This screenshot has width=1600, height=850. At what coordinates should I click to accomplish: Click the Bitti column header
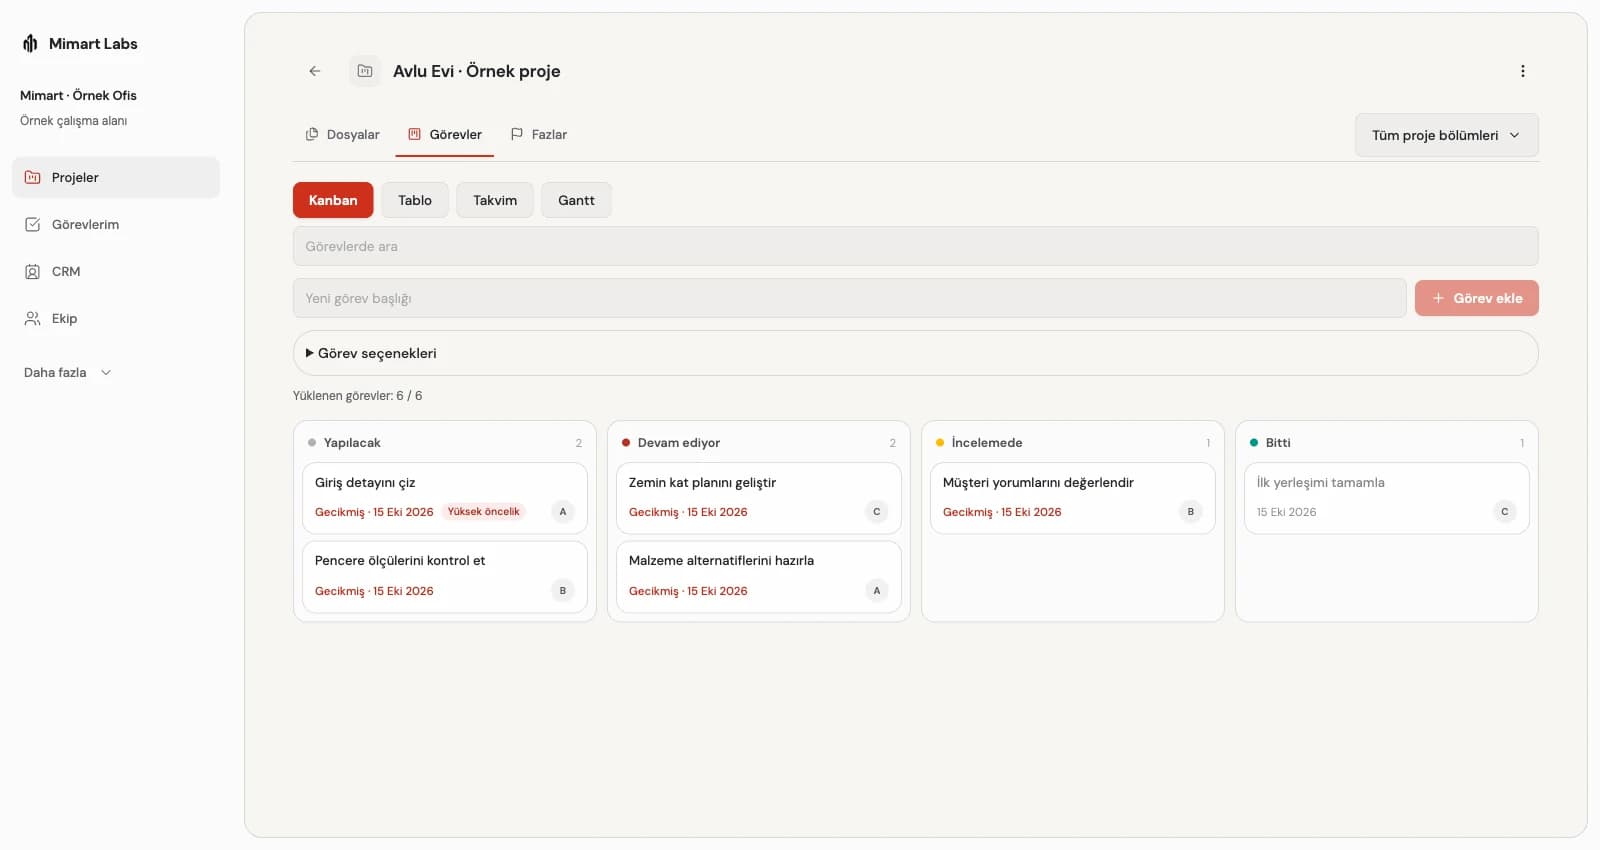coord(1386,442)
